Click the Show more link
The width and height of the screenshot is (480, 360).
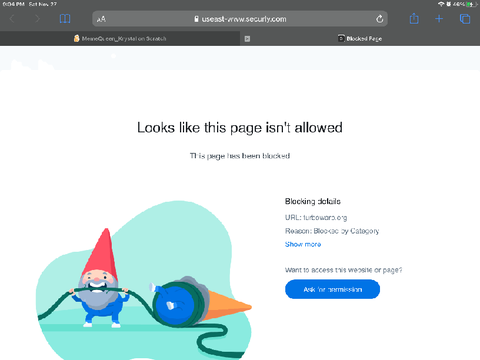pyautogui.click(x=303, y=244)
